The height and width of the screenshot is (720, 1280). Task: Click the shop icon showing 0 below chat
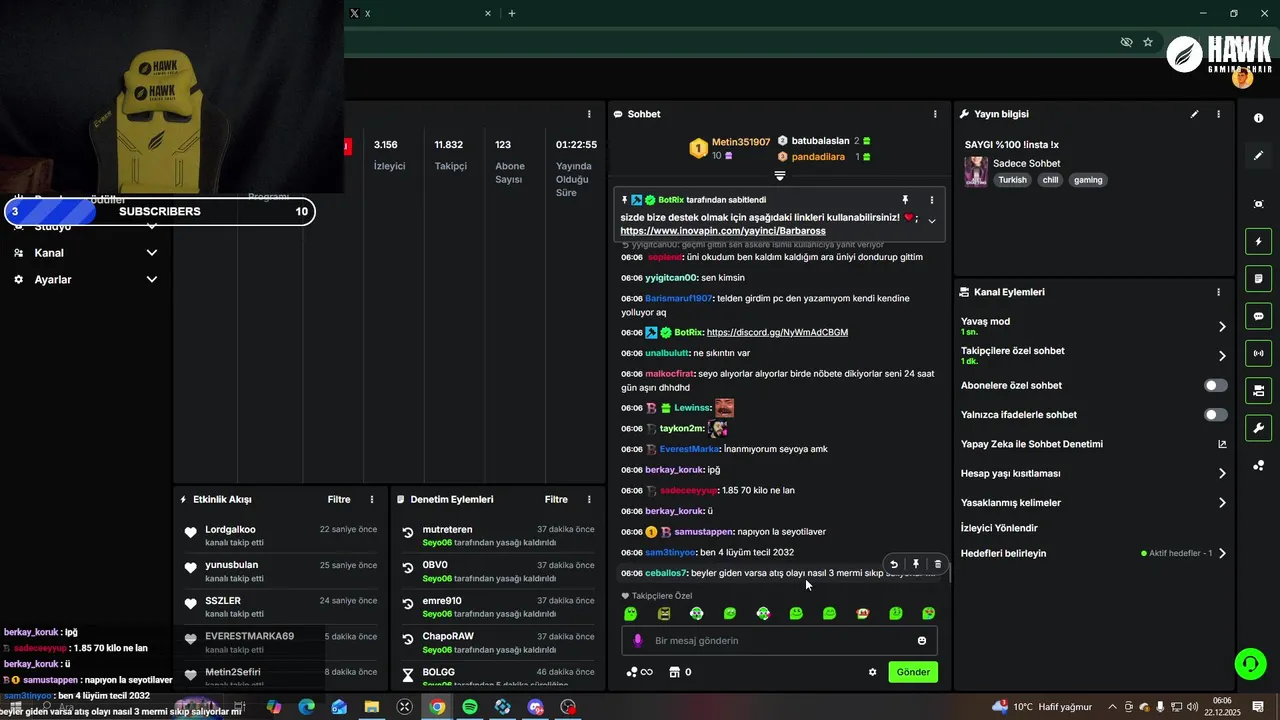680,672
